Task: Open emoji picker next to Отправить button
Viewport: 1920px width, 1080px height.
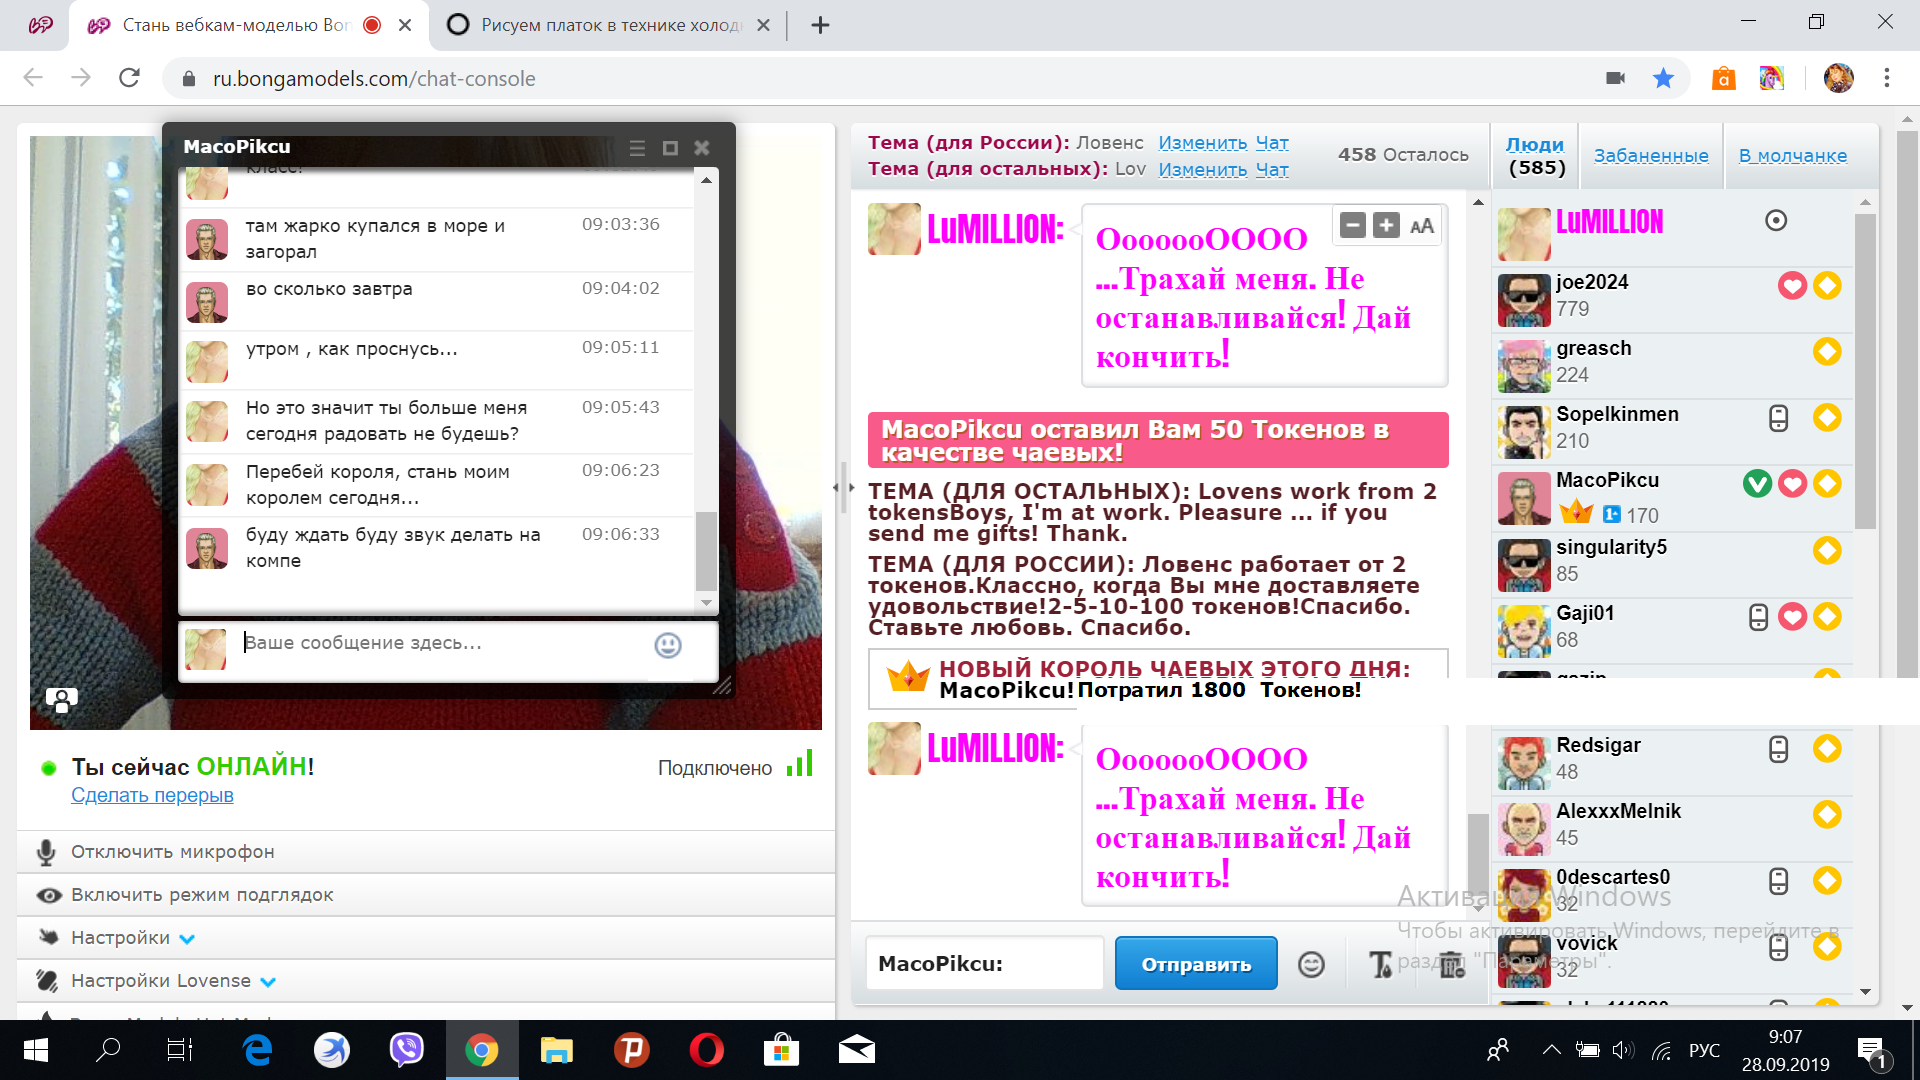Action: pos(1311,964)
